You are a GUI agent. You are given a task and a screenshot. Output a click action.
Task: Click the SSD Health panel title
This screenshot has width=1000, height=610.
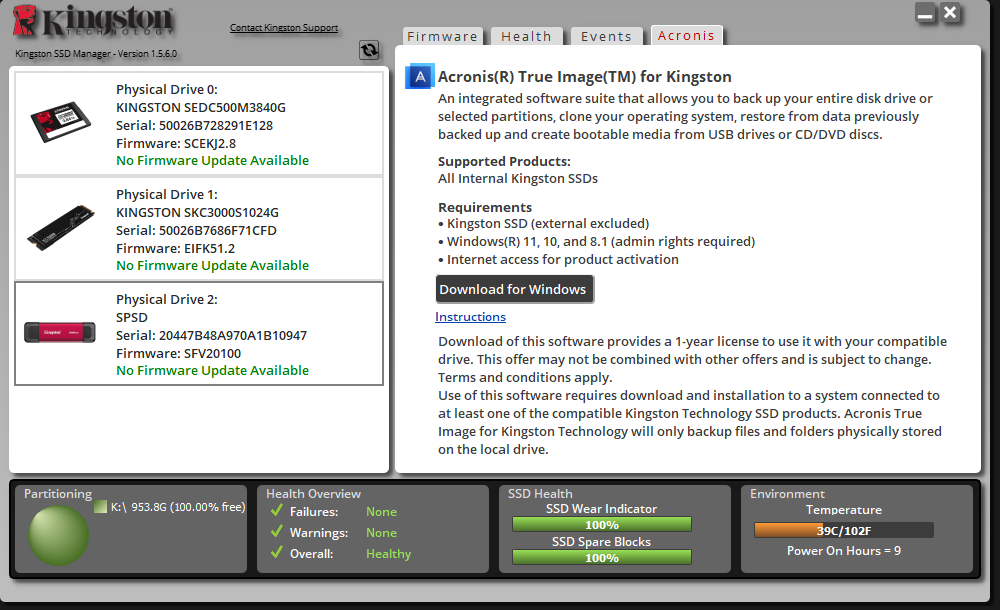[x=540, y=494]
